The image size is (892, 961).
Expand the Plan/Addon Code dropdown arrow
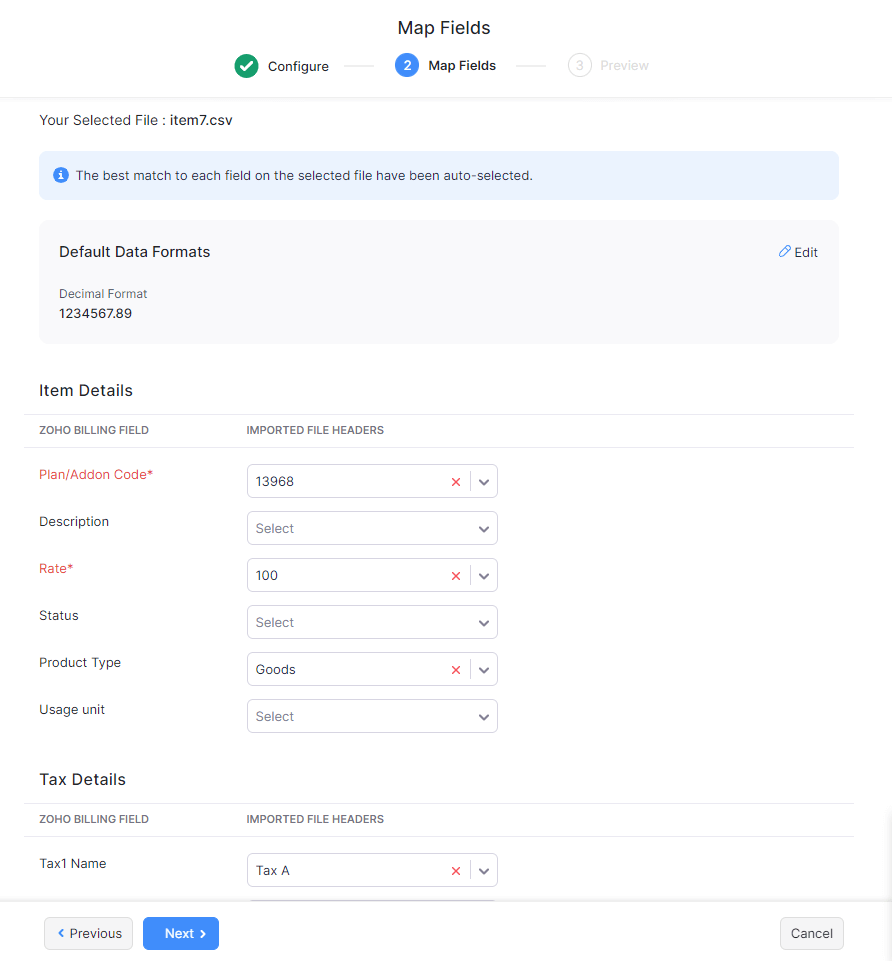[x=484, y=482]
